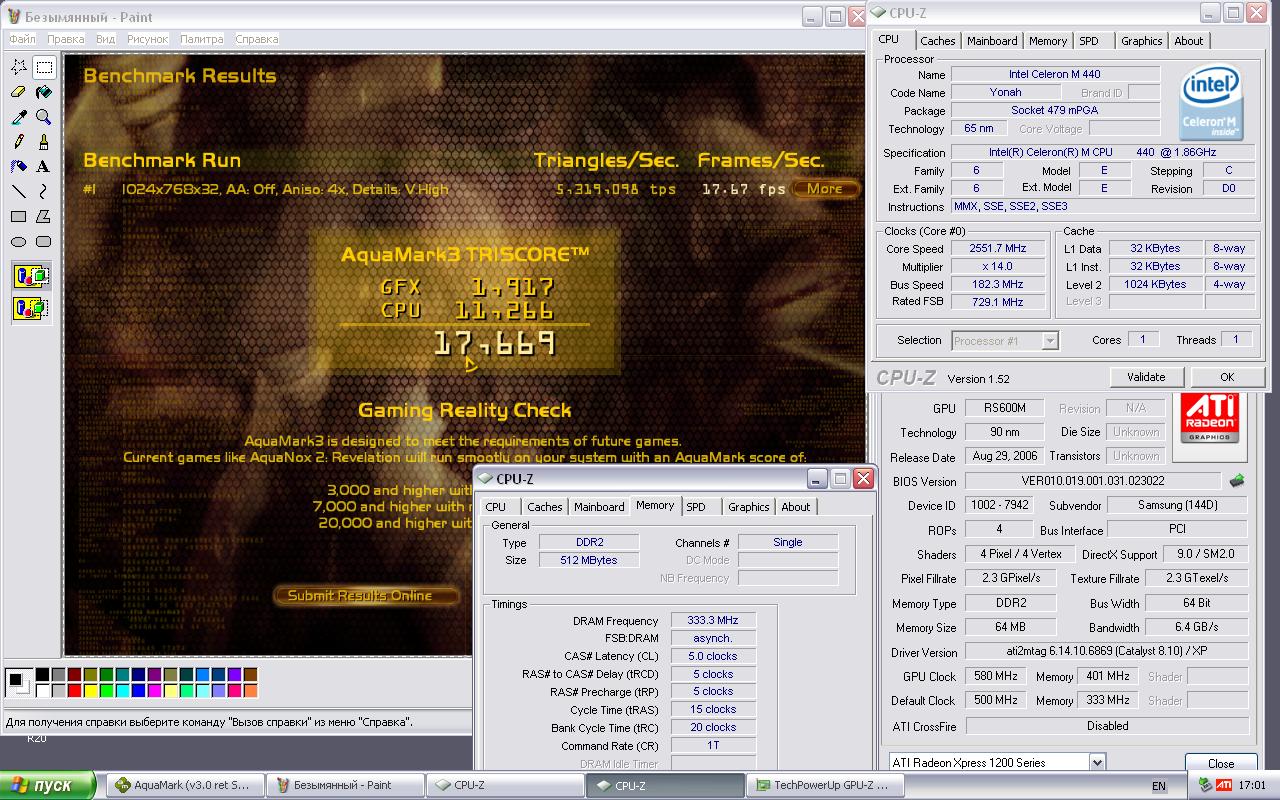Image resolution: width=1280 pixels, height=800 pixels.
Task: Select the Rounded Rectangle tool
Action: (44, 242)
